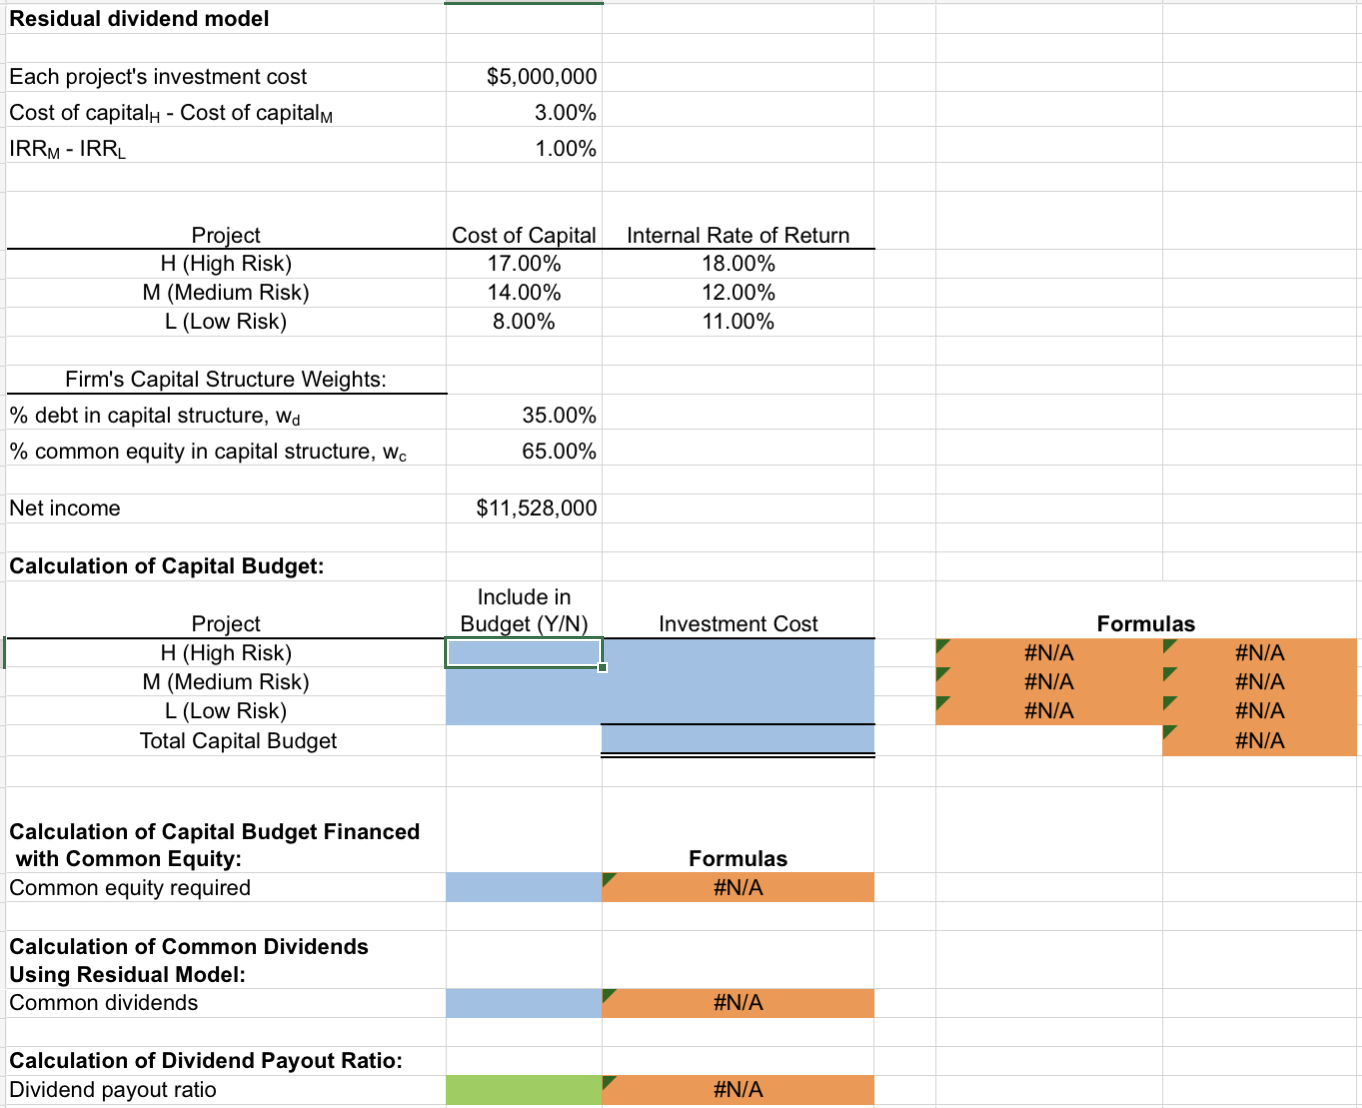Click the error indicator on Common equity required formula

pyautogui.click(x=607, y=880)
